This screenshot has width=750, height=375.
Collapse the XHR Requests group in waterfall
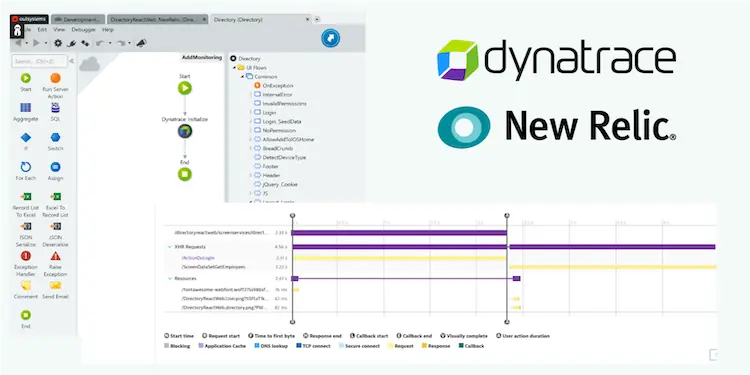(x=169, y=247)
